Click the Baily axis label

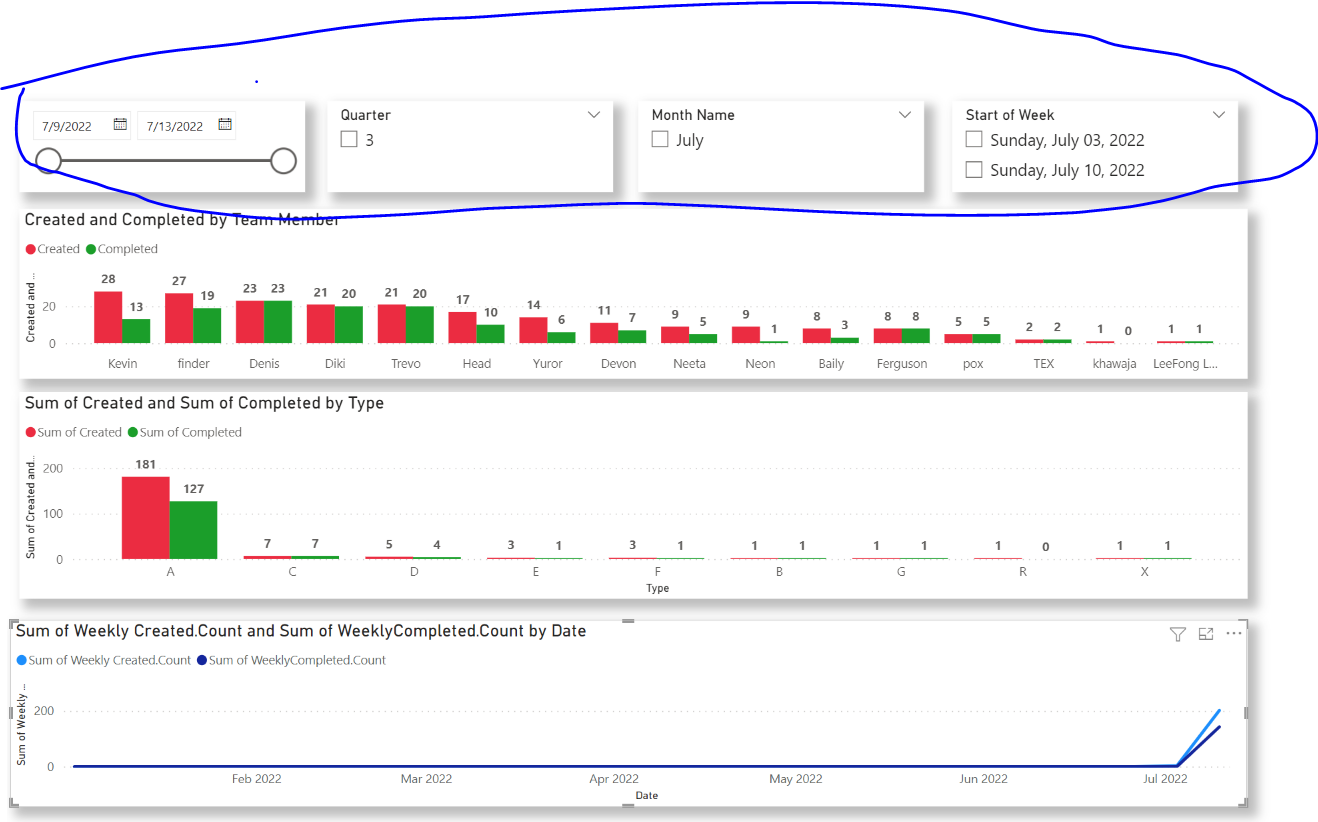[x=831, y=364]
